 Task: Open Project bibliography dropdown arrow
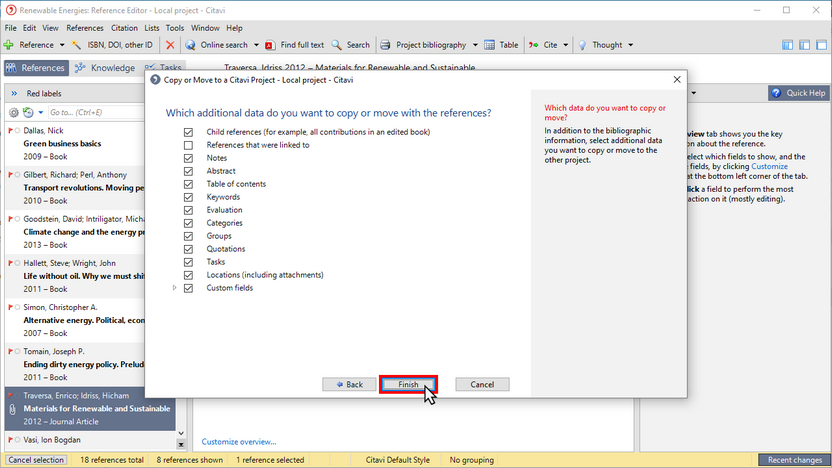tap(475, 45)
